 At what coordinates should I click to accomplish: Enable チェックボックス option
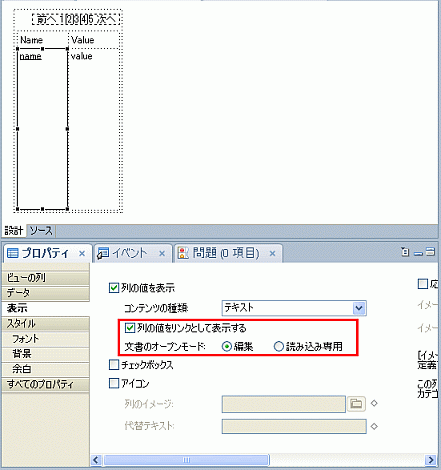point(114,365)
